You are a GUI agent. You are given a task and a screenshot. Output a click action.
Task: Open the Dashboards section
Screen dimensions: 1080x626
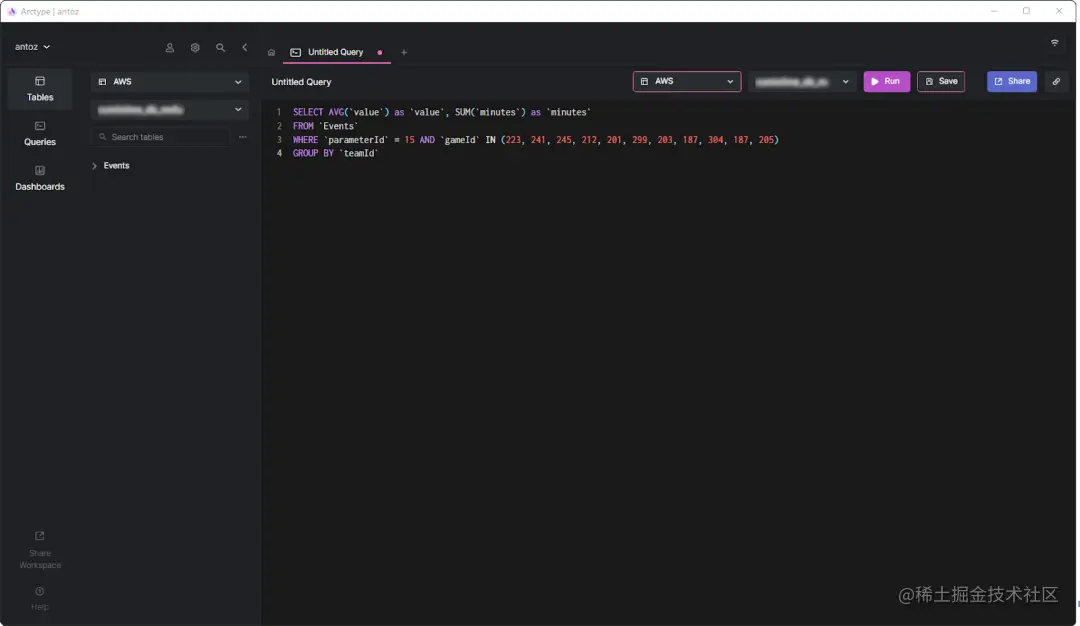pos(40,178)
